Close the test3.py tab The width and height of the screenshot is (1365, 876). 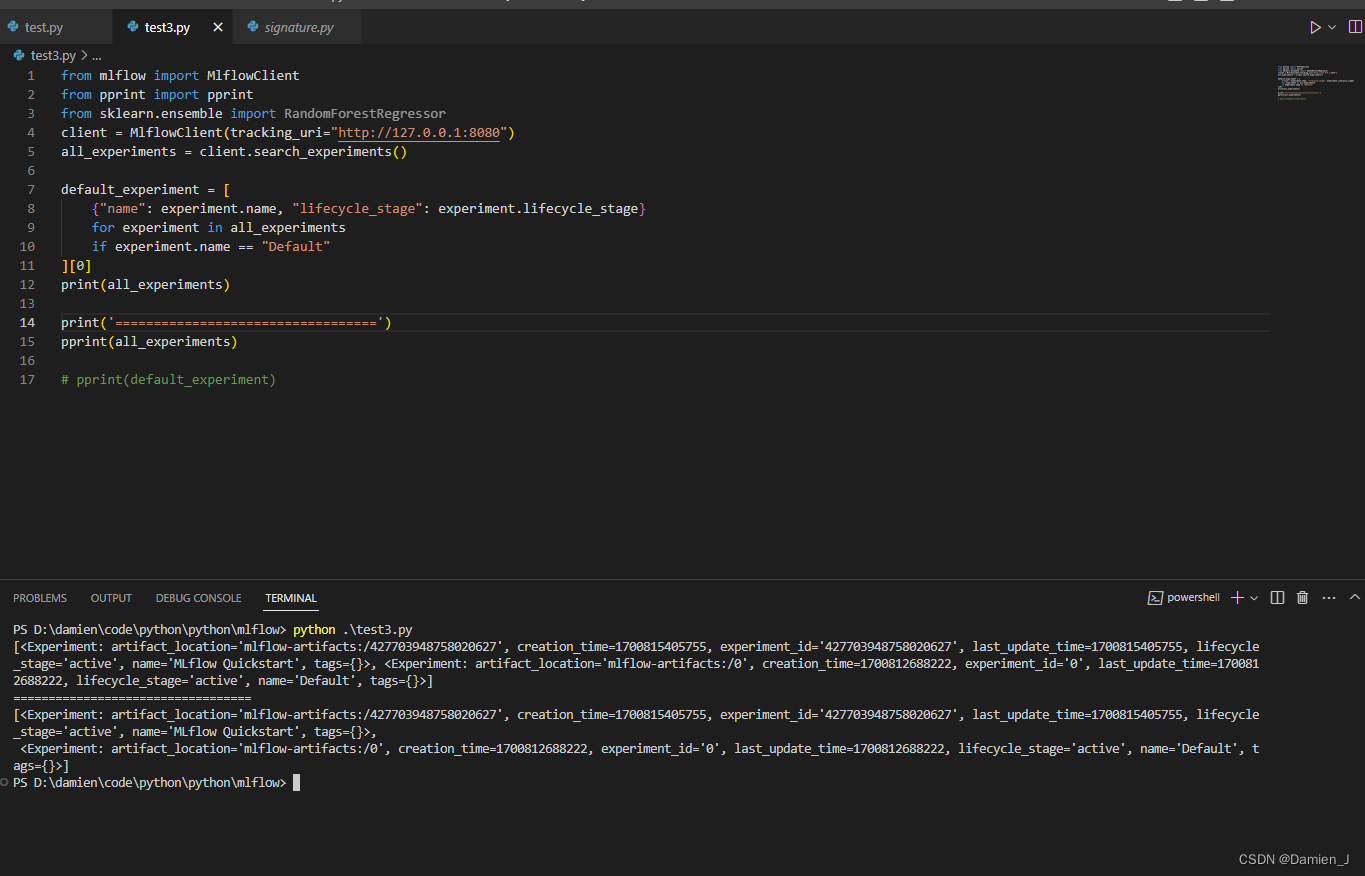217,27
